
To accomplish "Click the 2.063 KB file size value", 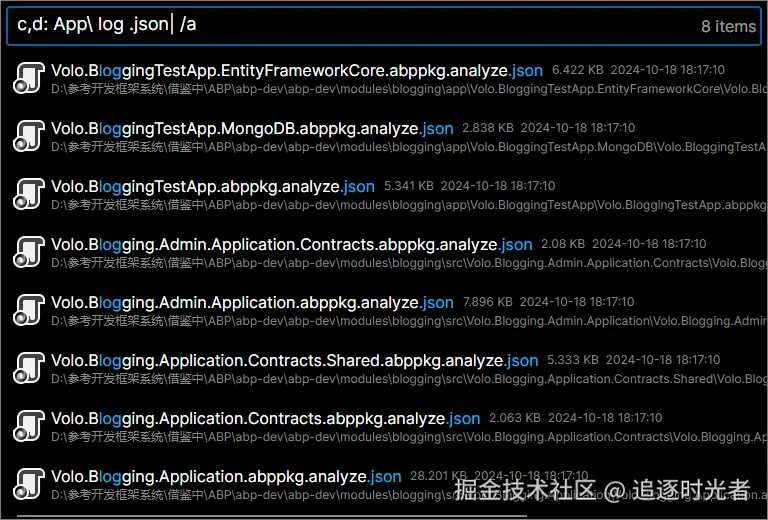I will pos(515,418).
